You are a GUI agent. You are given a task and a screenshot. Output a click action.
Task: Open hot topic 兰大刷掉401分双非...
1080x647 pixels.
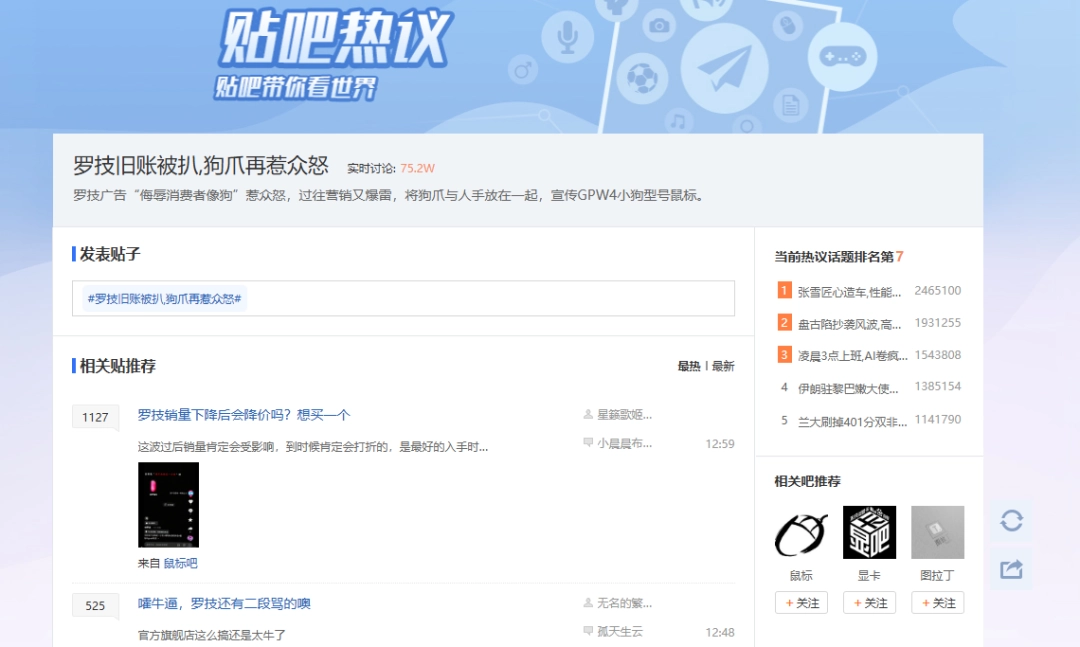tap(852, 422)
